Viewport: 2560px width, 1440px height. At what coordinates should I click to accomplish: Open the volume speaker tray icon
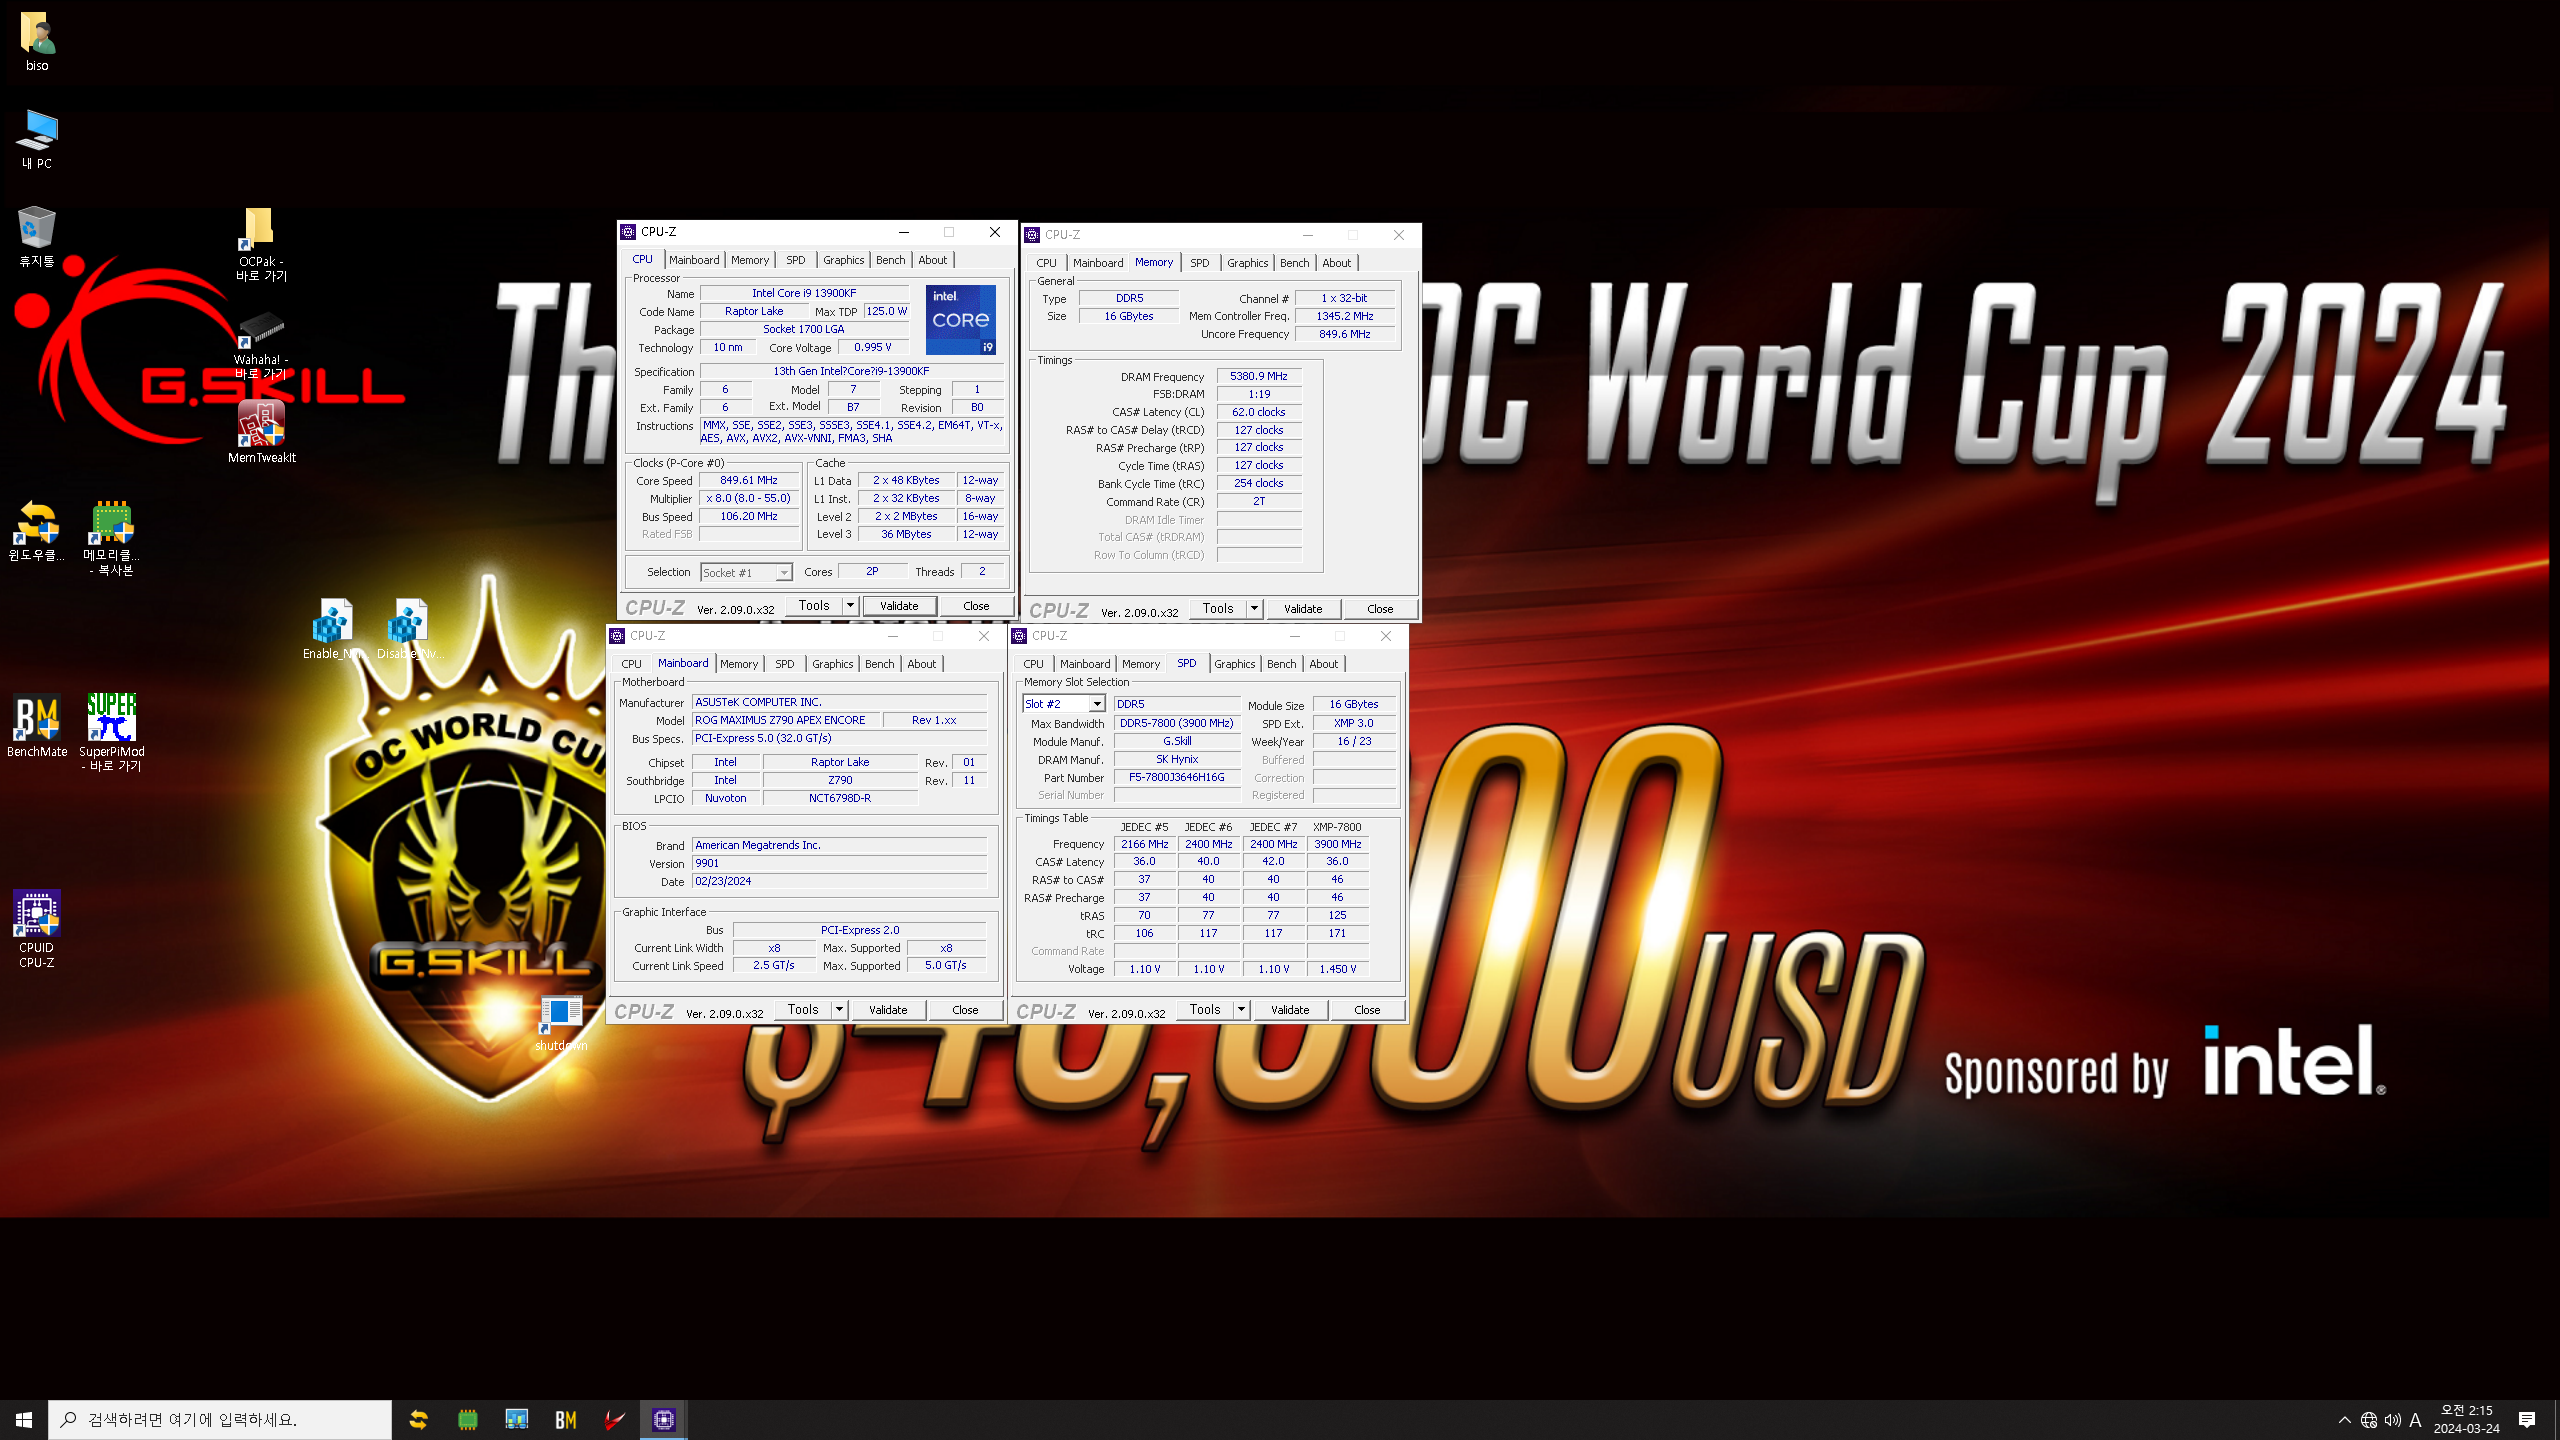[2392, 1420]
